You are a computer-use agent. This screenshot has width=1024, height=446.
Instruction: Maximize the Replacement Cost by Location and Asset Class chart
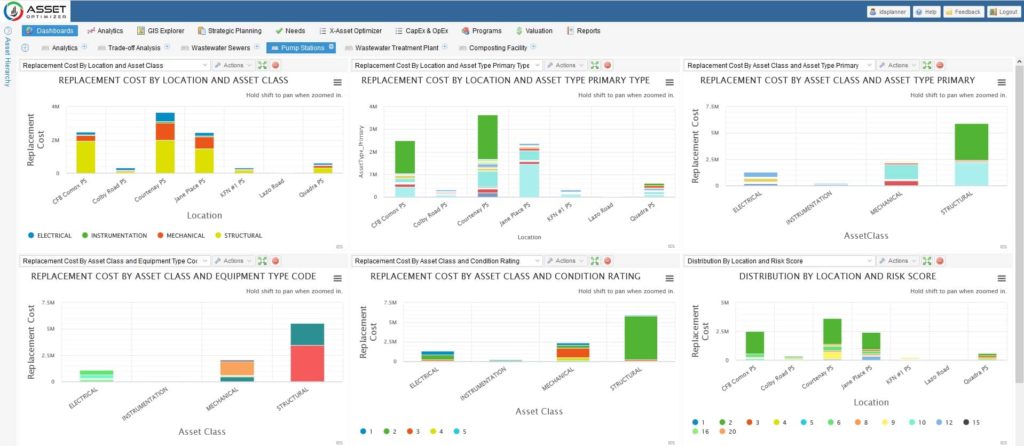(x=260, y=65)
